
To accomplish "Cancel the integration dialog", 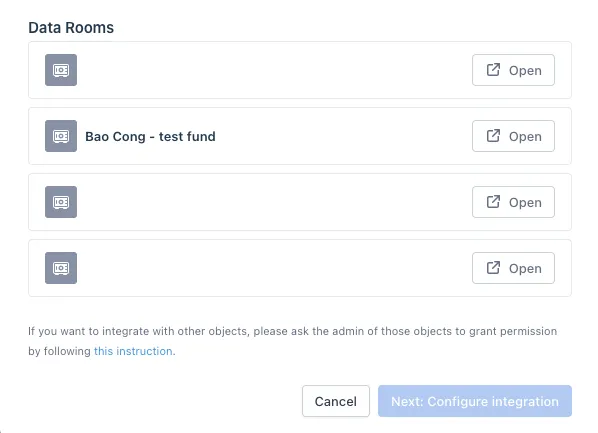I will [336, 401].
